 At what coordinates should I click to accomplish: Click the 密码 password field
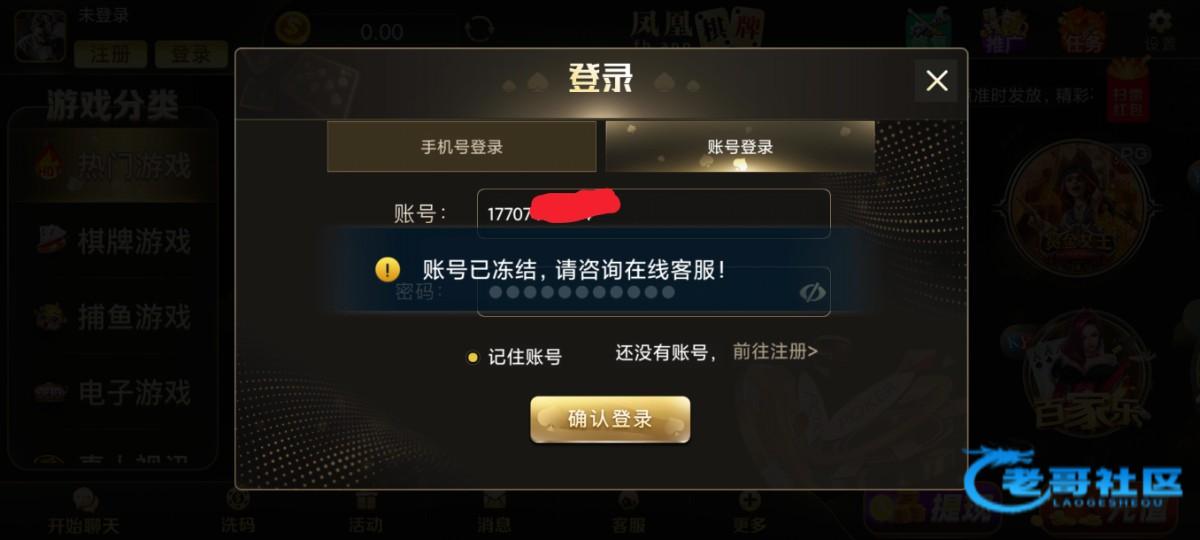click(x=653, y=292)
